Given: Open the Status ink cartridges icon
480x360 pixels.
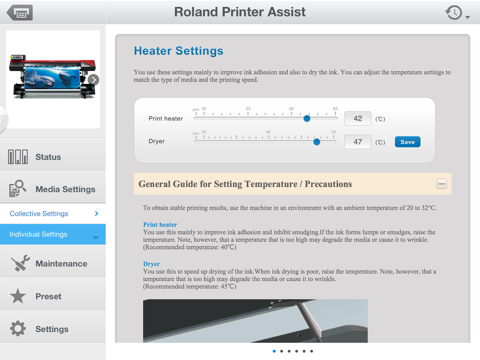Looking at the screenshot, I should click(x=18, y=157).
